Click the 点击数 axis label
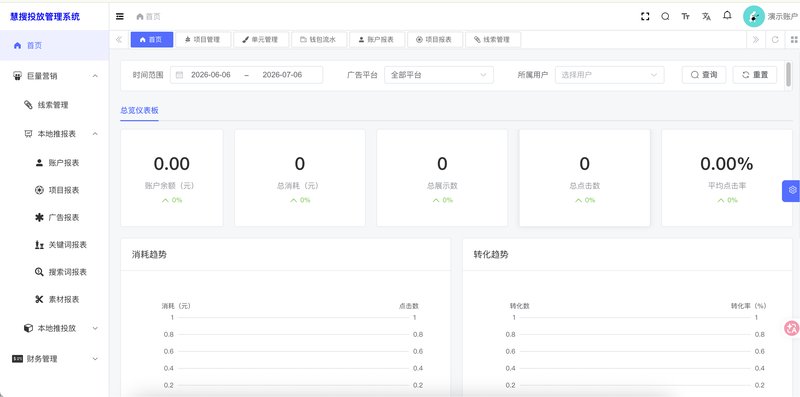Screen dimensions: 800x397 point(409,306)
